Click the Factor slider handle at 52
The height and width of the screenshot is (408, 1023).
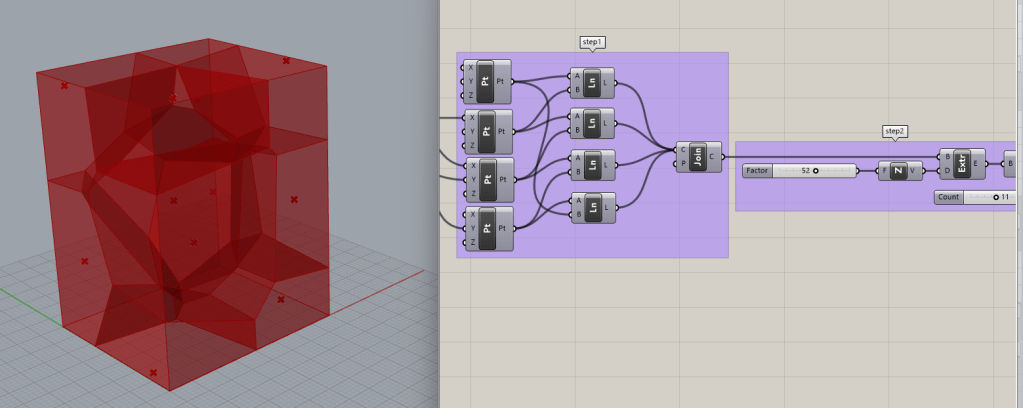pos(816,171)
